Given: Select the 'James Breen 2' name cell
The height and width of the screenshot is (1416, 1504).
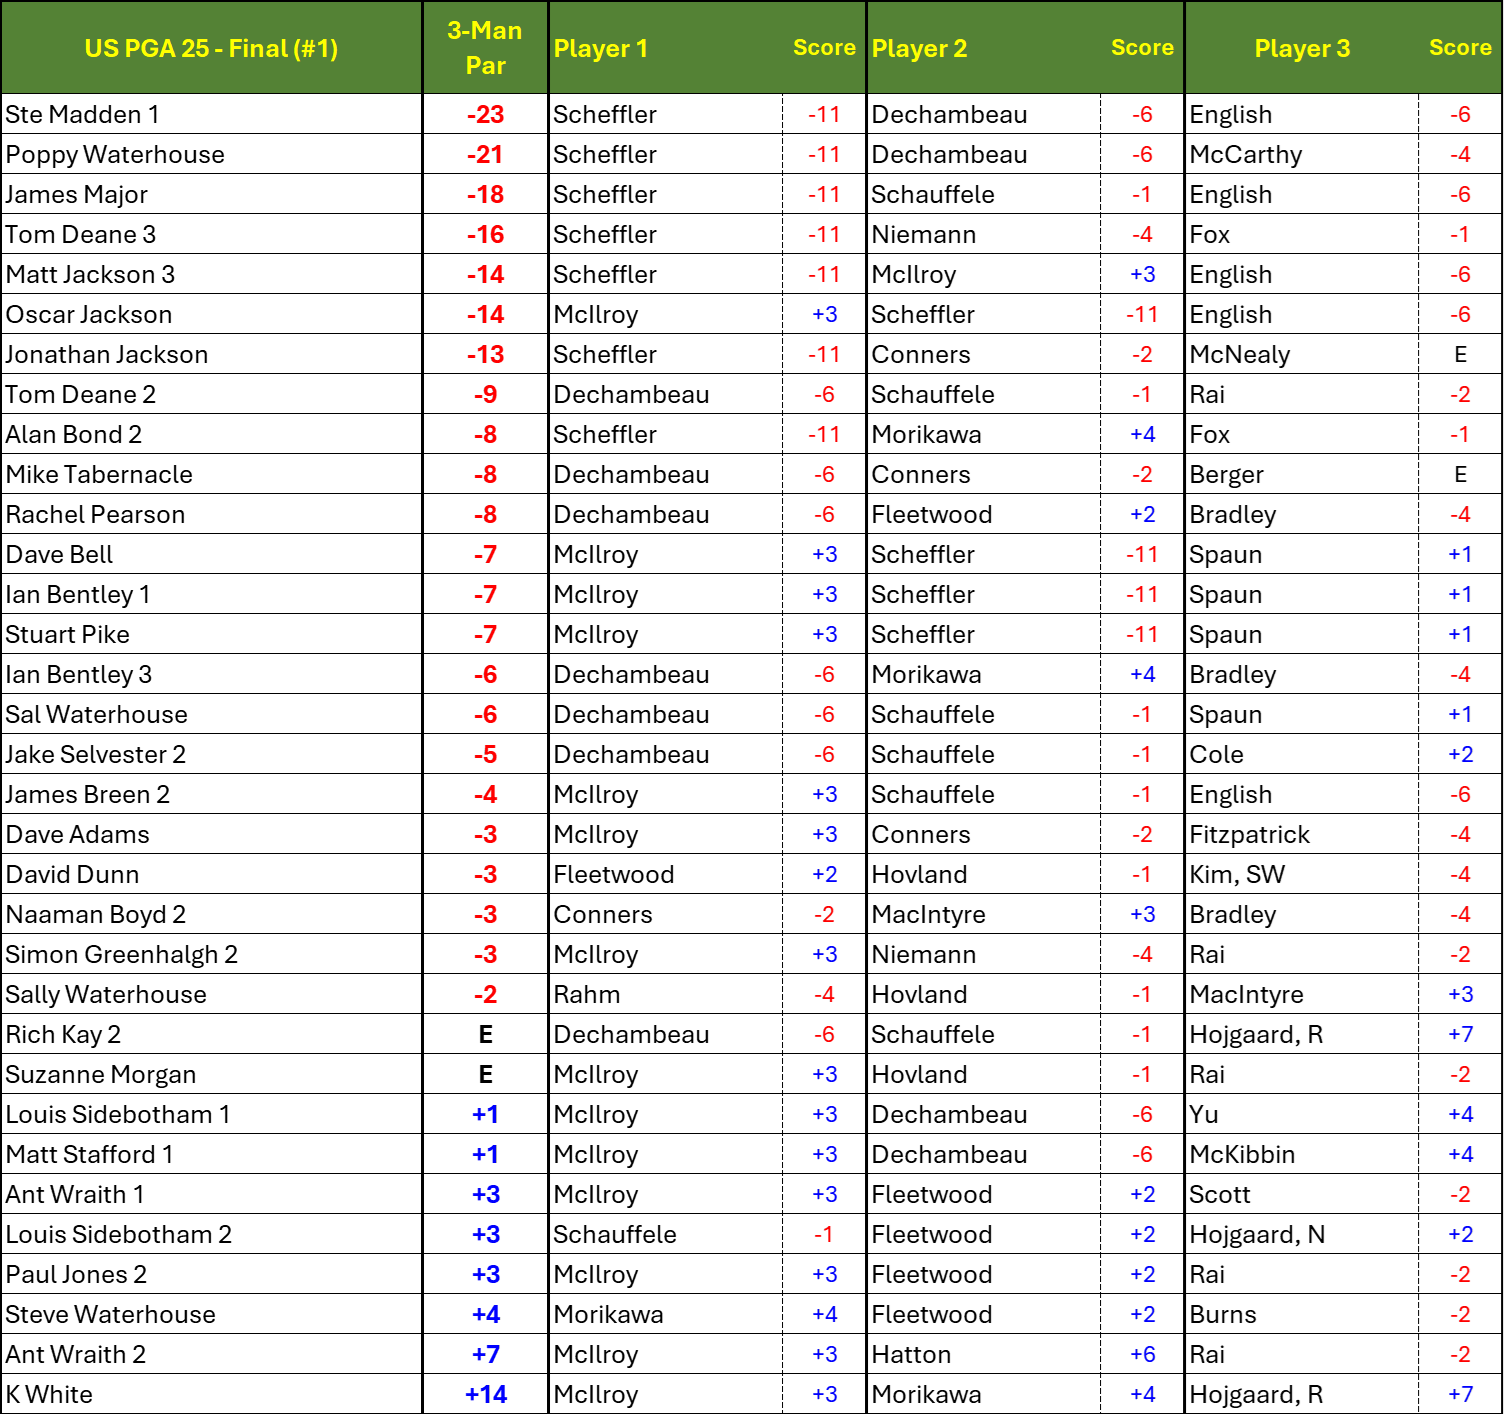Looking at the screenshot, I should (211, 794).
